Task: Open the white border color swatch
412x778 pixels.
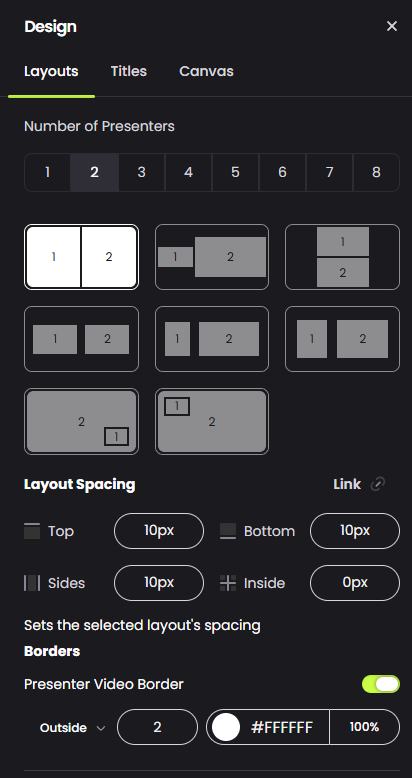Action: tap(226, 727)
